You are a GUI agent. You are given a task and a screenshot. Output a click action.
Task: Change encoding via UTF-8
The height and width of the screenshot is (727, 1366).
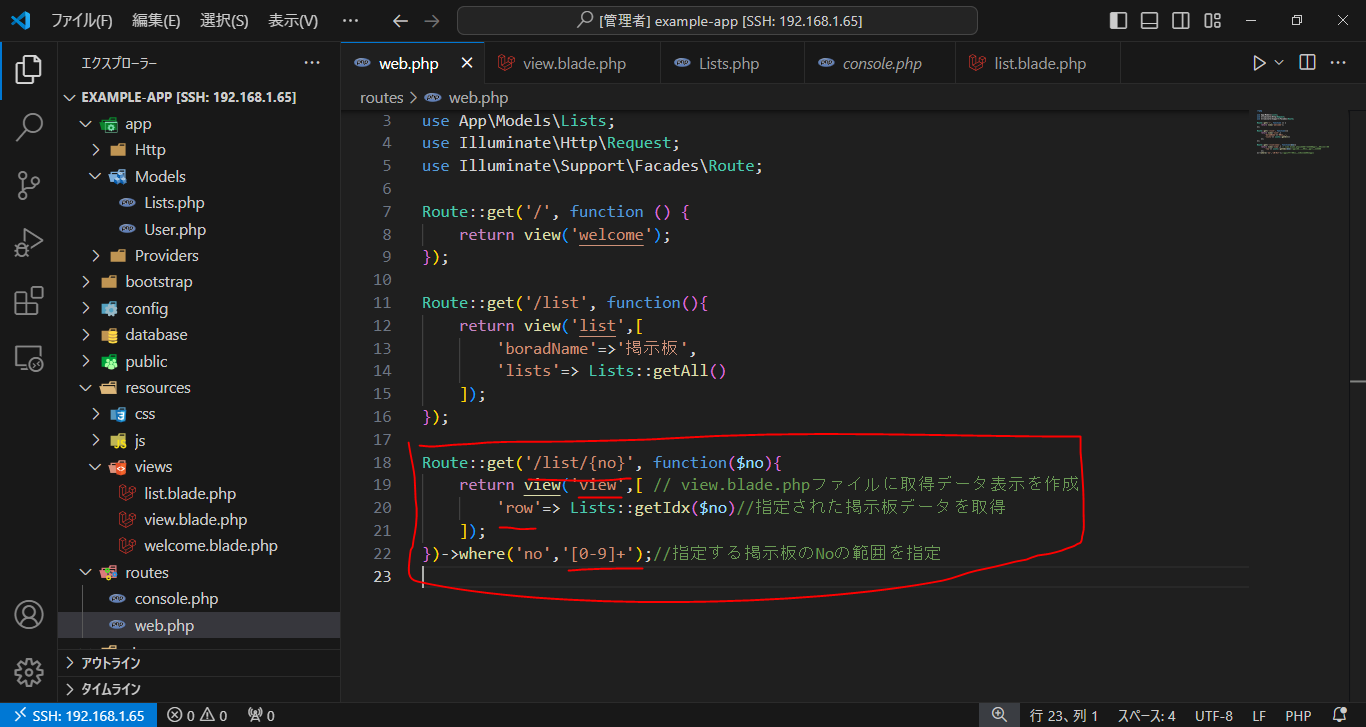click(1214, 715)
